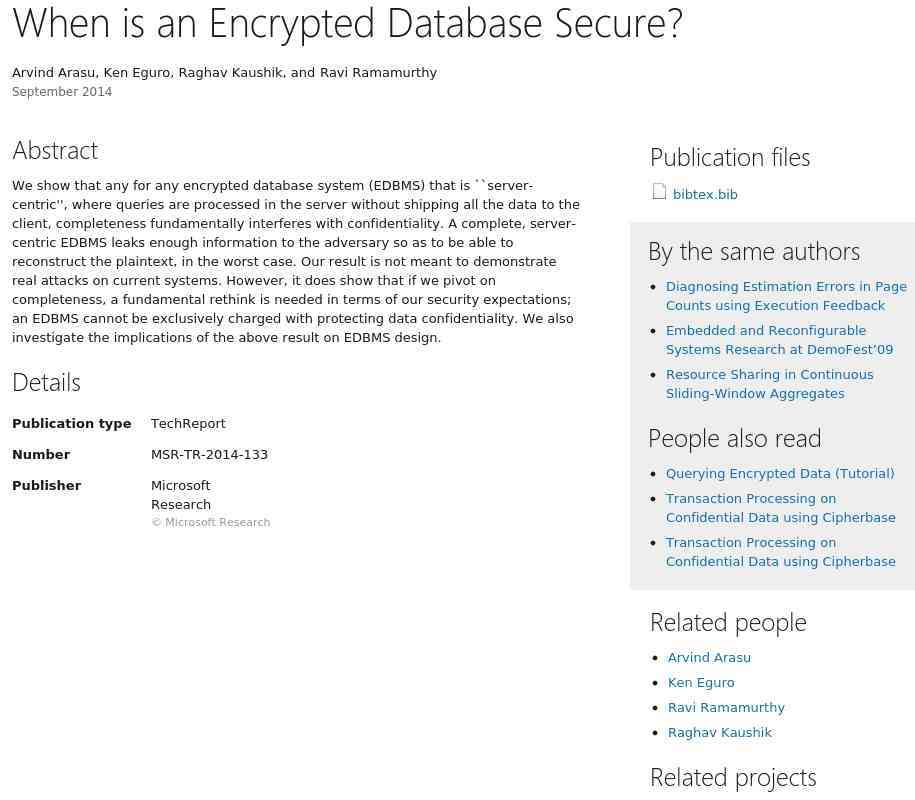Image resolution: width=915 pixels, height=800 pixels.
Task: Click the page title heading
Action: (x=347, y=24)
